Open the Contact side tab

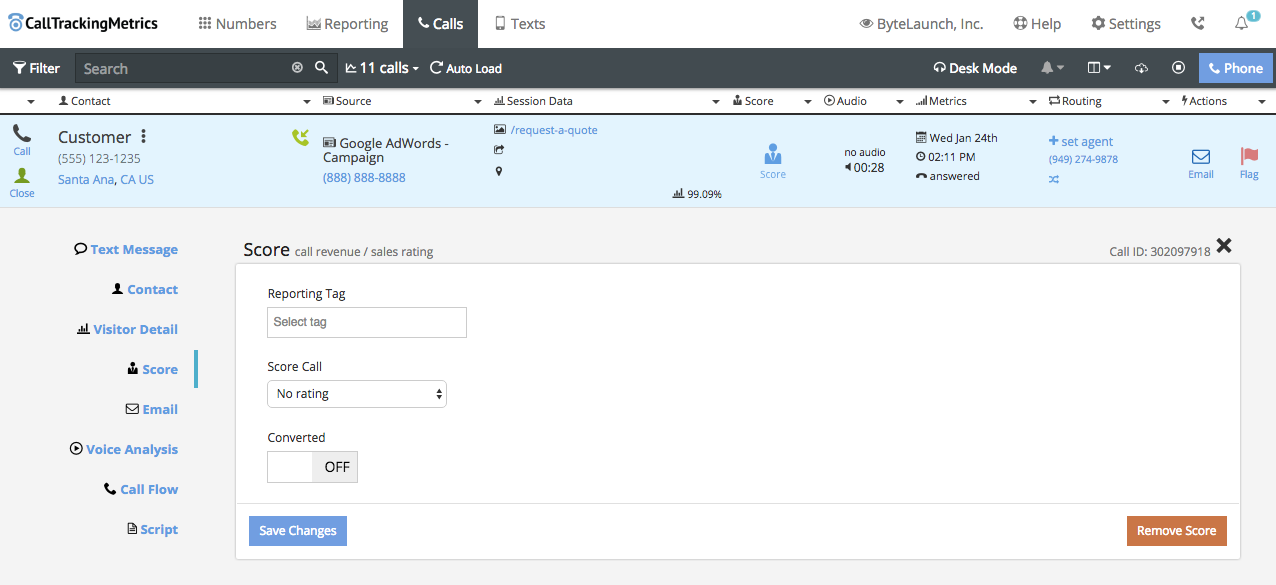[145, 290]
